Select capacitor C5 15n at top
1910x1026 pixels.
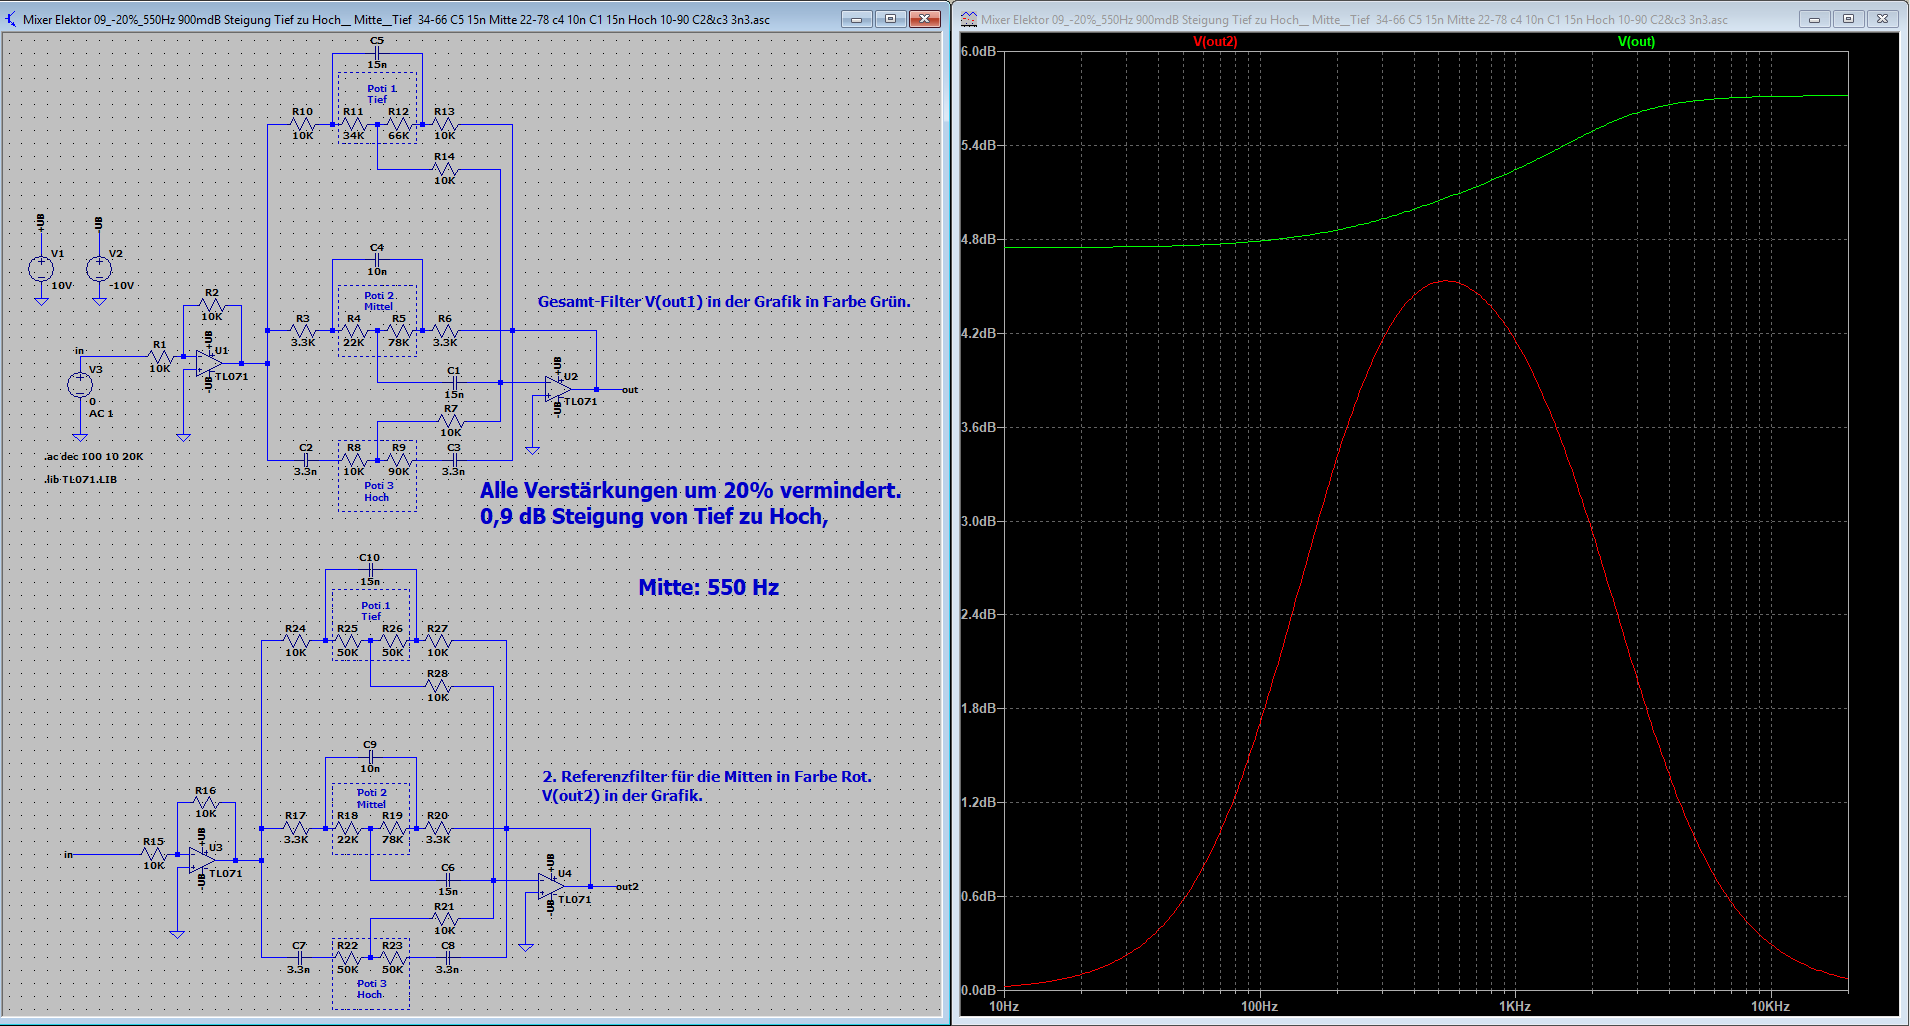(377, 53)
